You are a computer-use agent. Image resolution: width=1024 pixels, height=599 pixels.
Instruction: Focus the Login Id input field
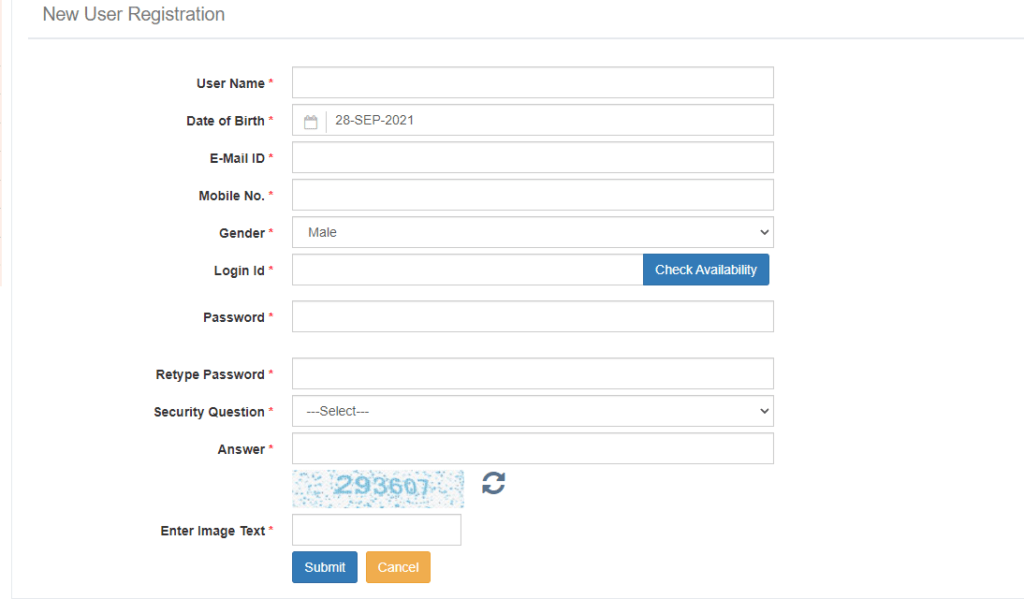[x=467, y=270]
